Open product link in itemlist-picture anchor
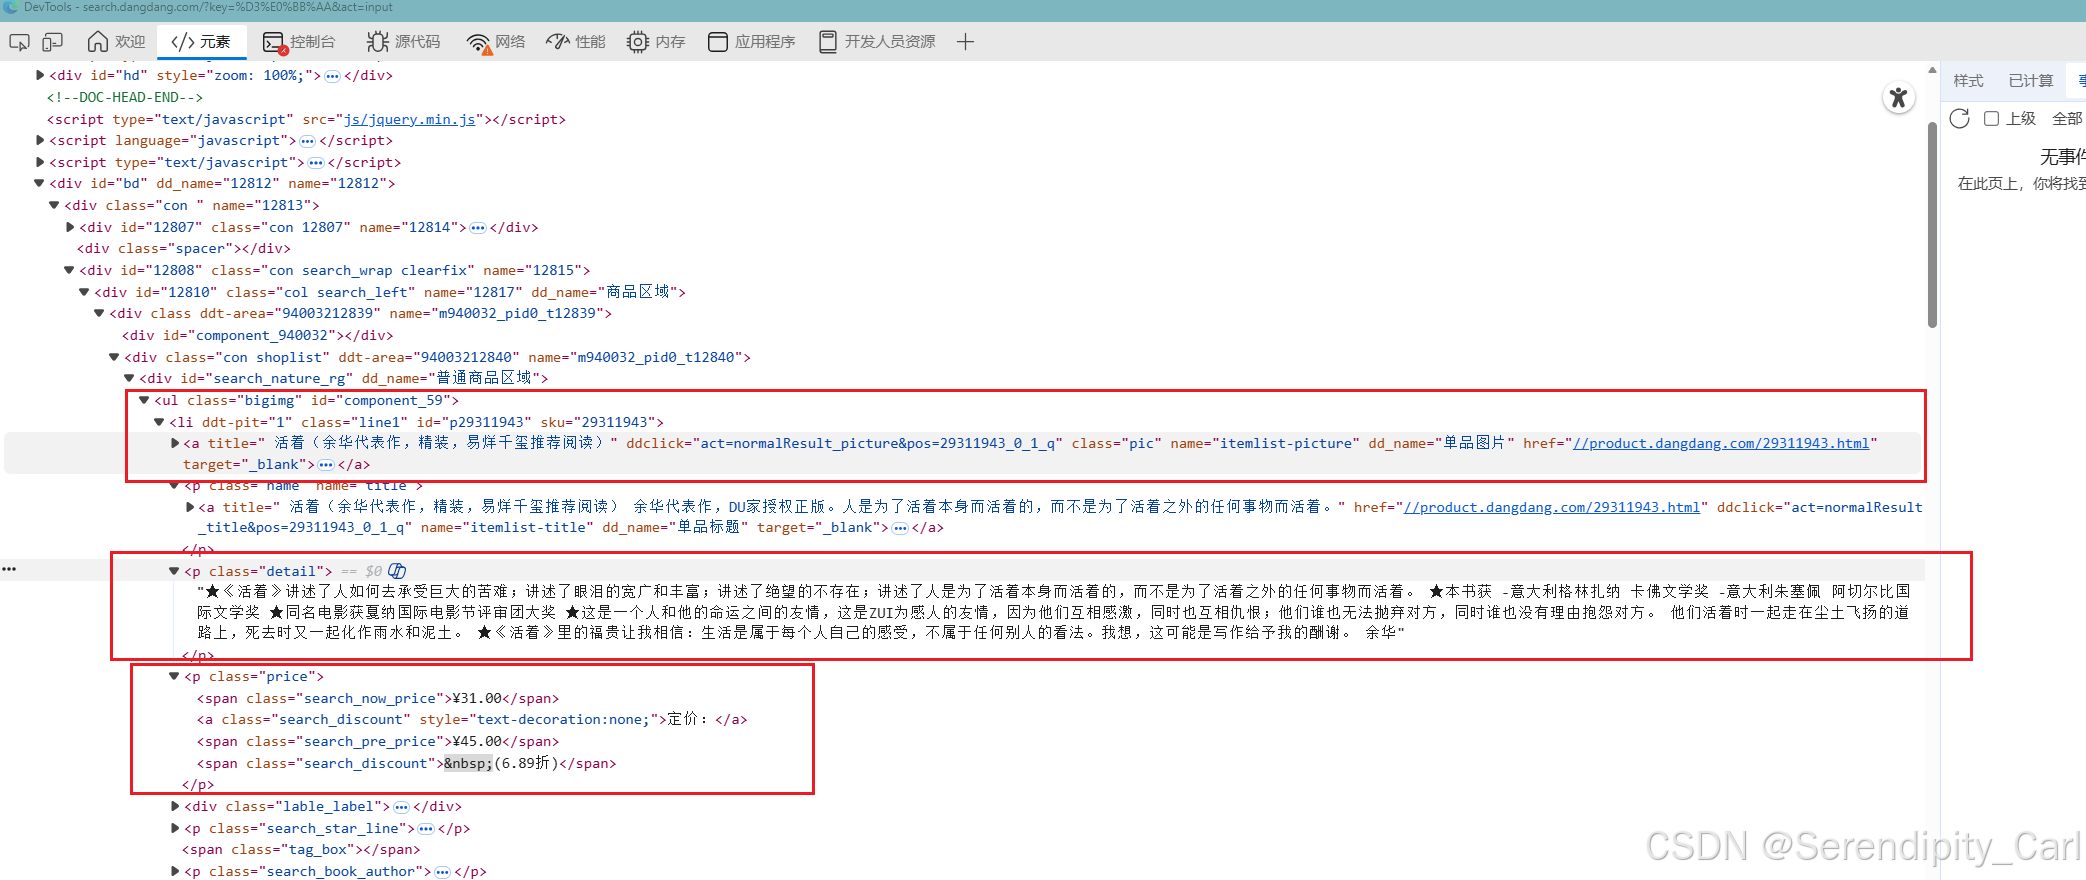2086x880 pixels. [x=1720, y=443]
